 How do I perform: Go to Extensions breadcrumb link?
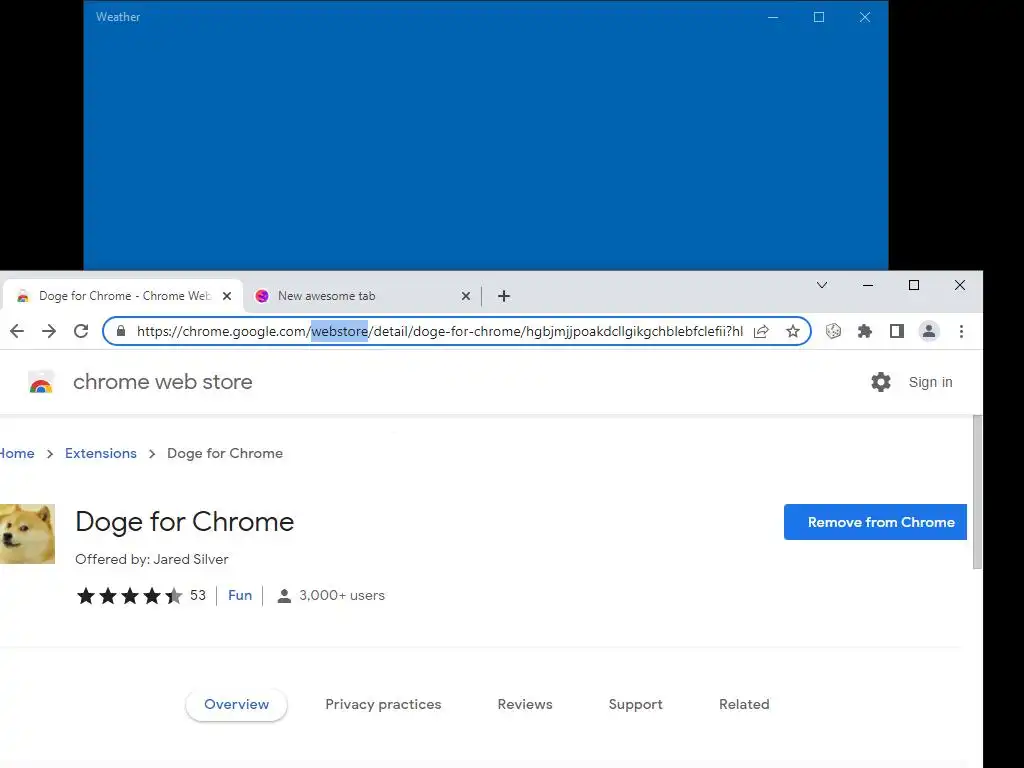pyautogui.click(x=101, y=453)
